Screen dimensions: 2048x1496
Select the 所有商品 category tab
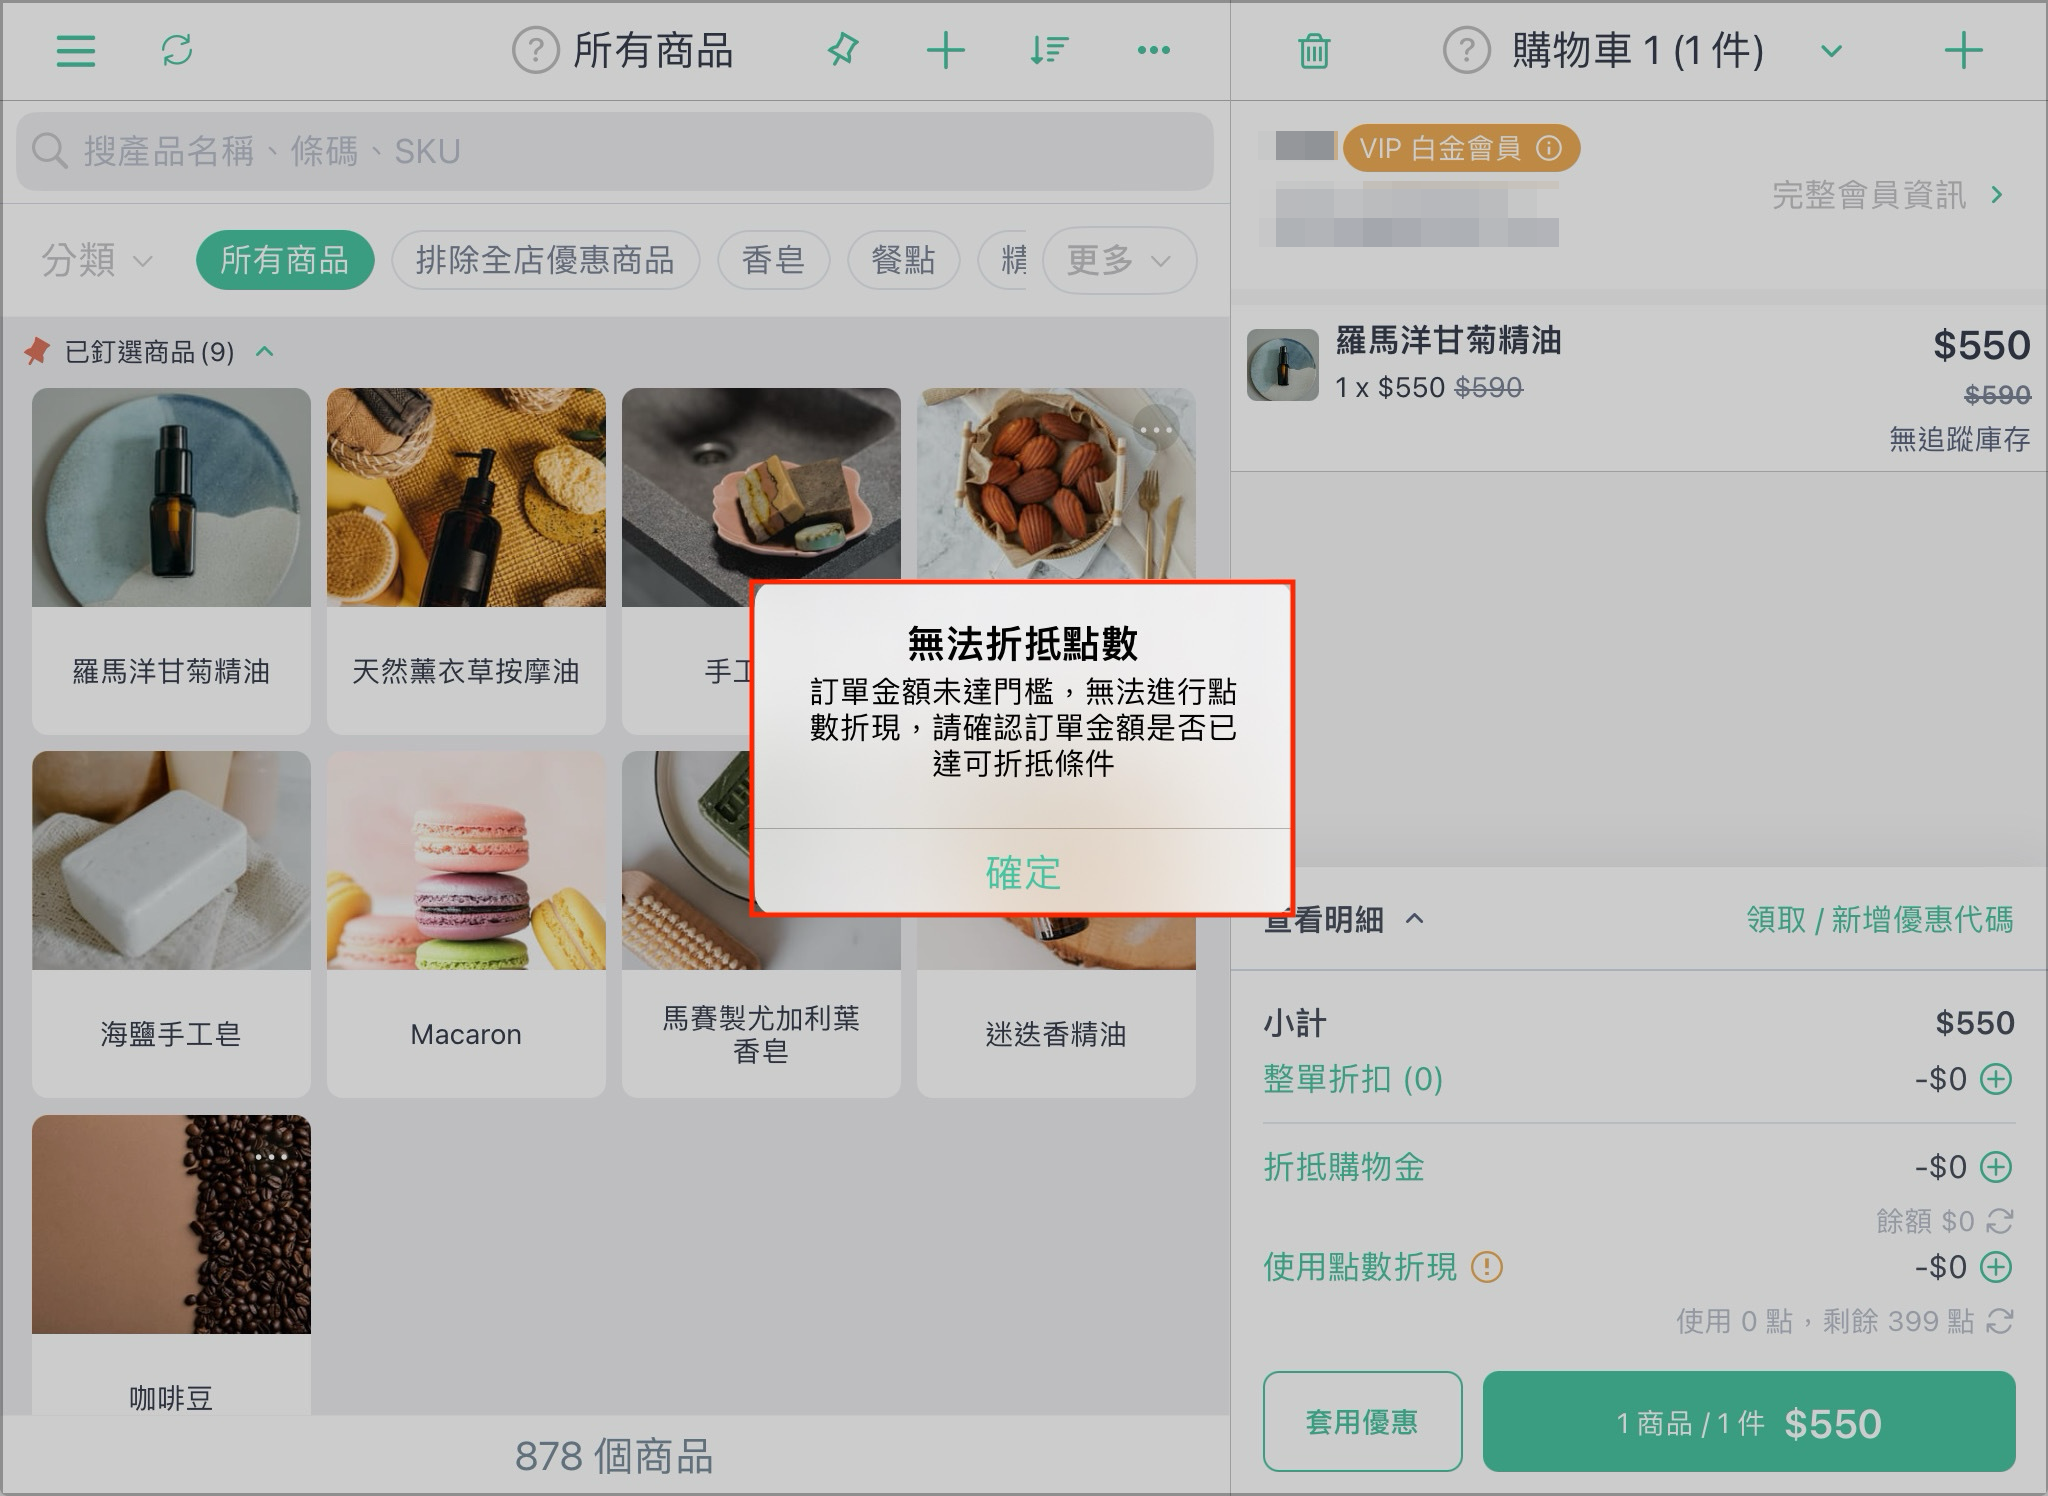(285, 261)
